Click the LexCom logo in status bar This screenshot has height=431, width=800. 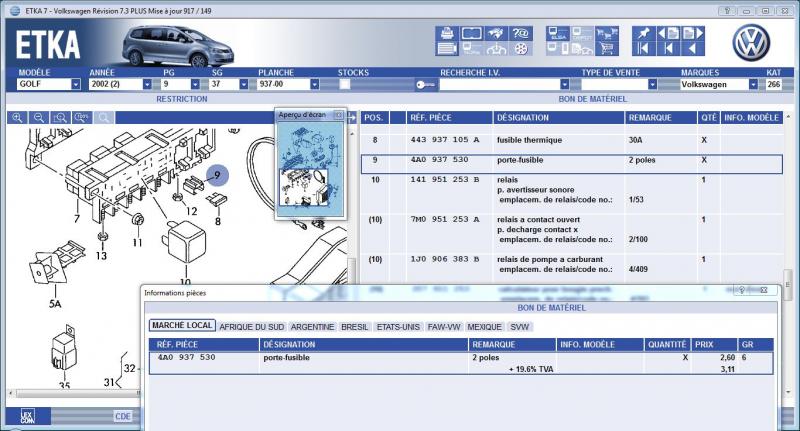[x=28, y=416]
